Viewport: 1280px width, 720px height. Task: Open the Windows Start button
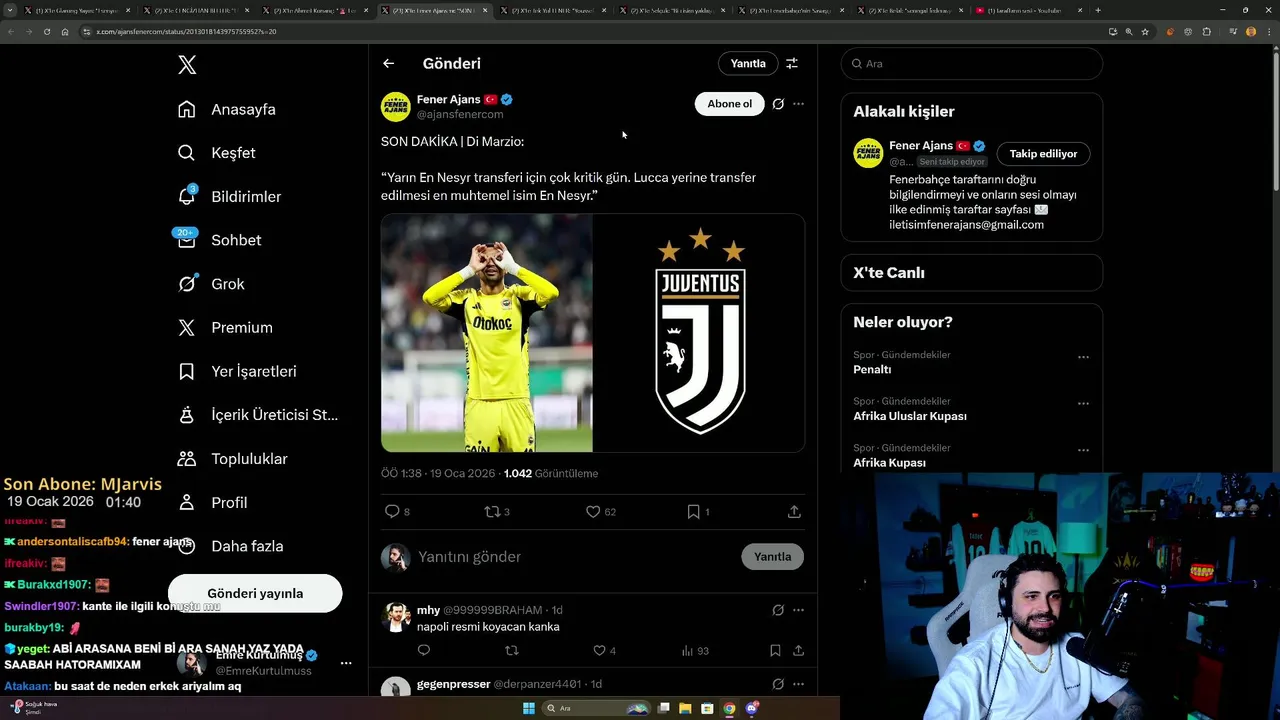click(x=529, y=708)
